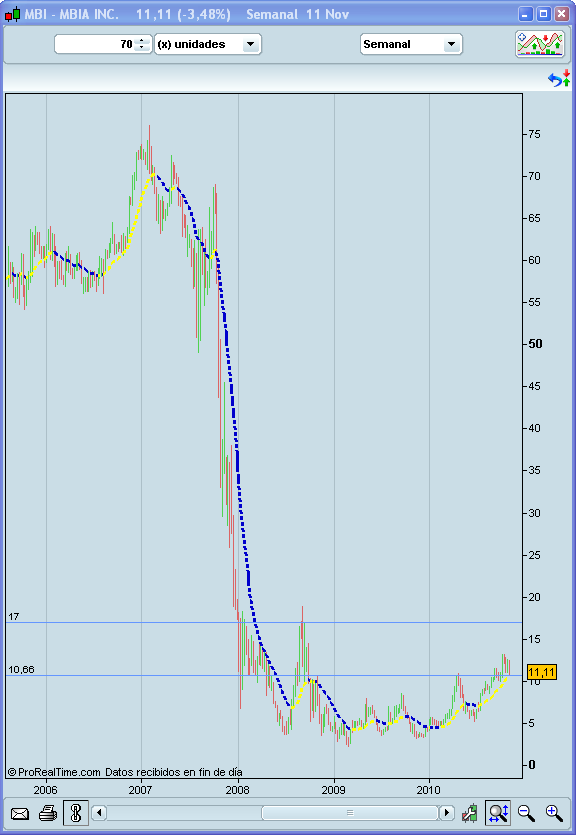This screenshot has height=835, width=576.
Task: Click the 2006 label on time axis
Action: click(x=45, y=790)
